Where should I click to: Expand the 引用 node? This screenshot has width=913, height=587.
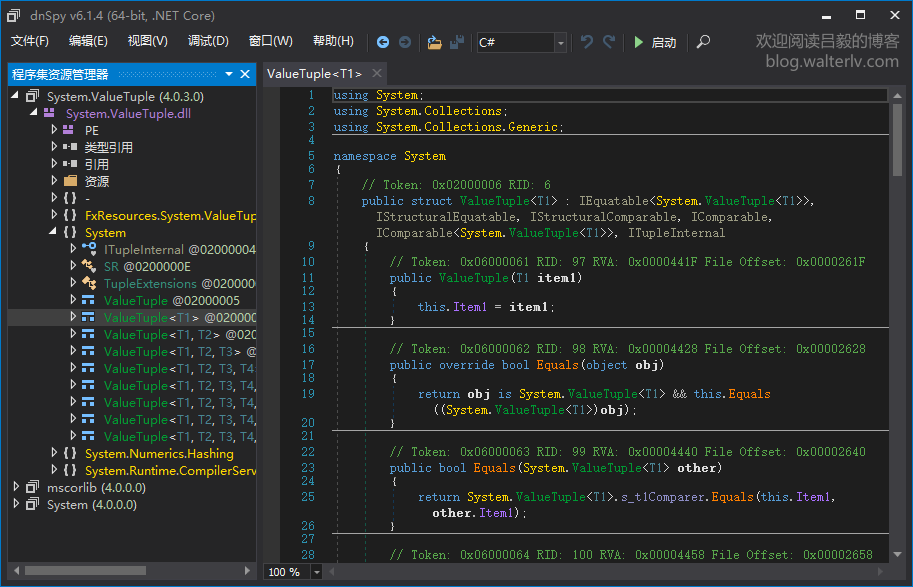(x=54, y=163)
